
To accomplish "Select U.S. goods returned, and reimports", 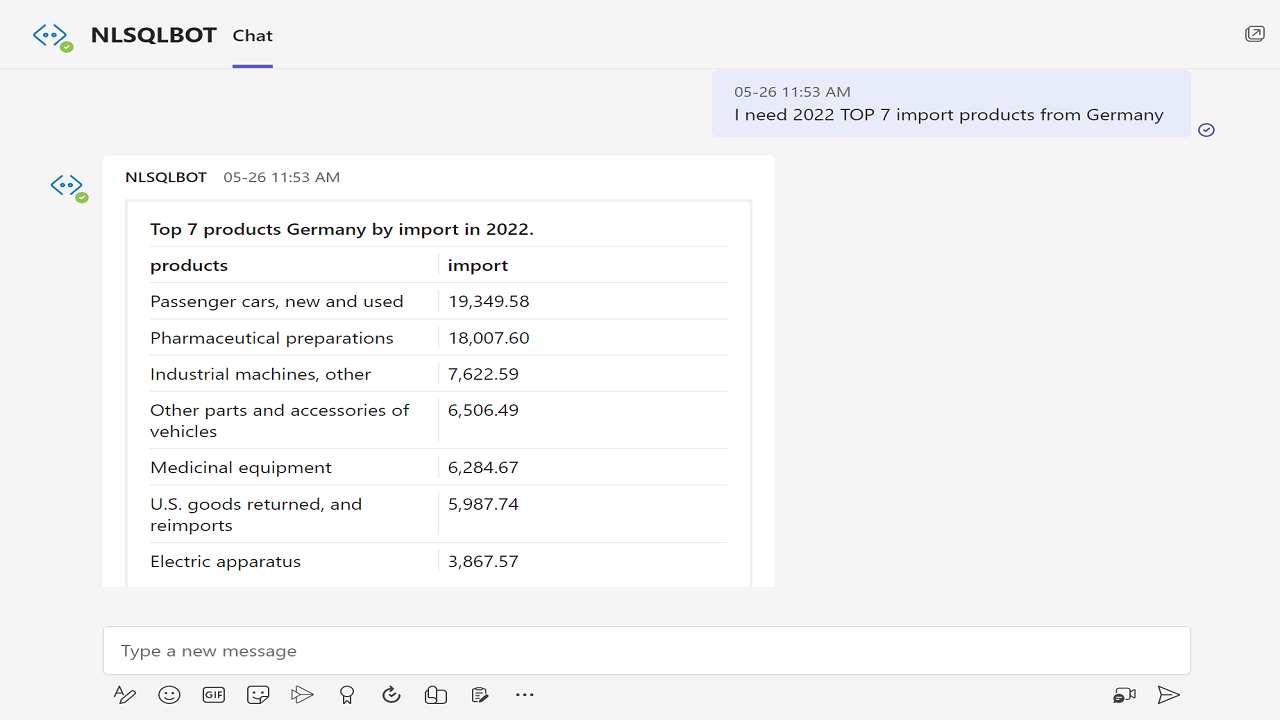I will click(256, 515).
